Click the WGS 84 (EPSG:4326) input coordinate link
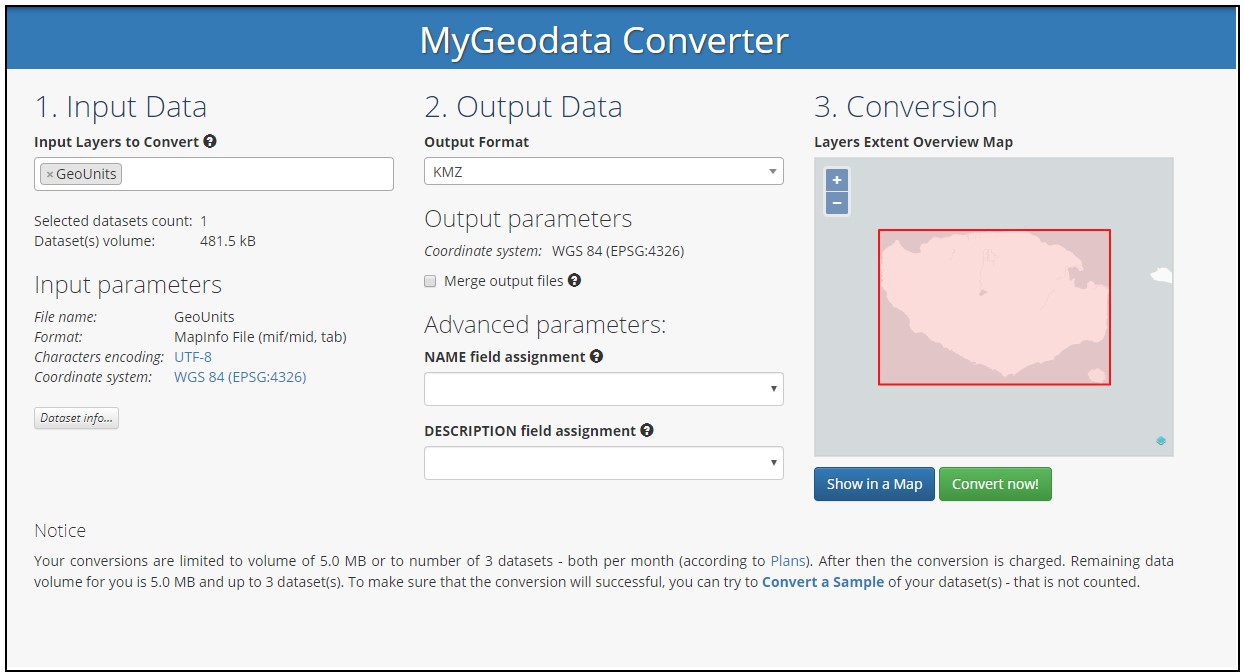Image resolution: width=1244 pixels, height=672 pixels. tap(240, 377)
